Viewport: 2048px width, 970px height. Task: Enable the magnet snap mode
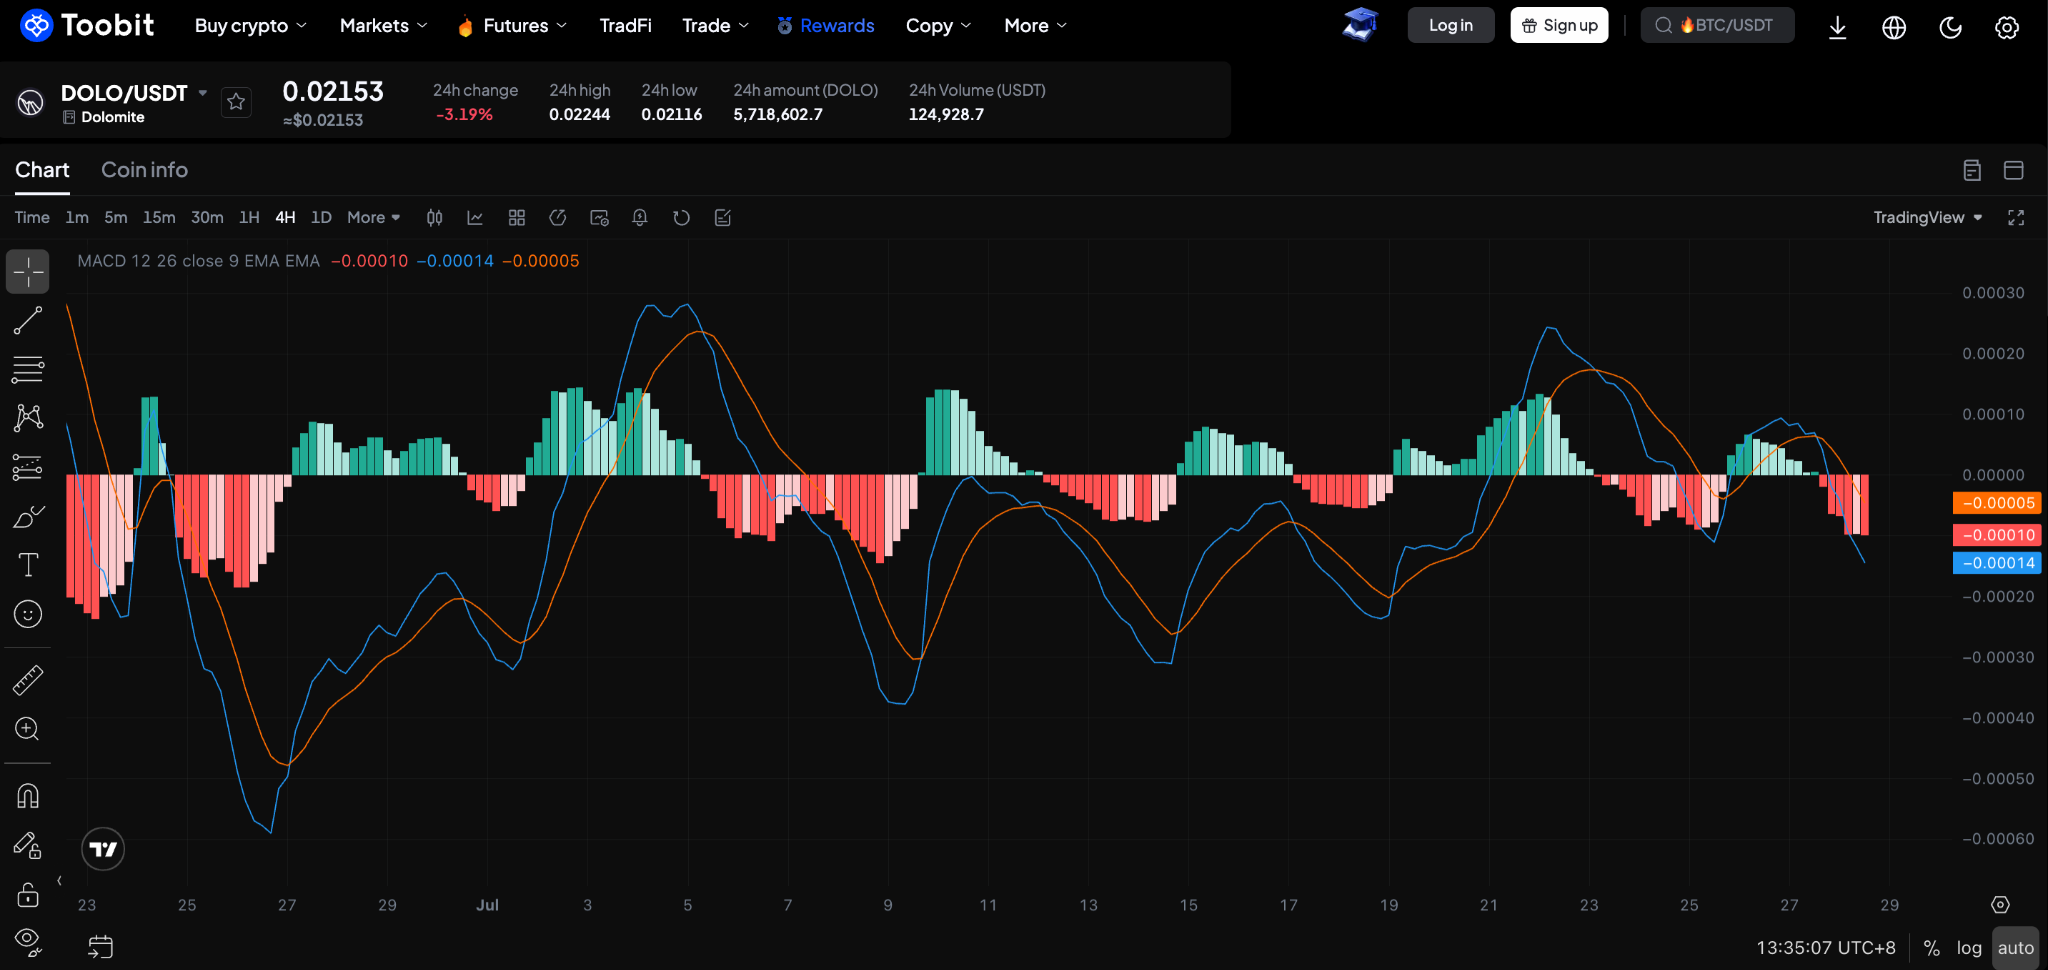click(x=28, y=796)
